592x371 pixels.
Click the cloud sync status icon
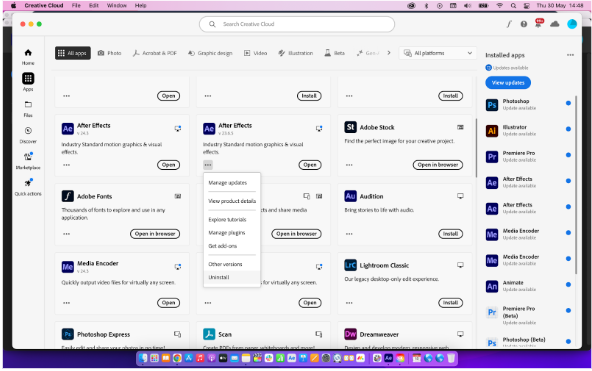(x=555, y=24)
